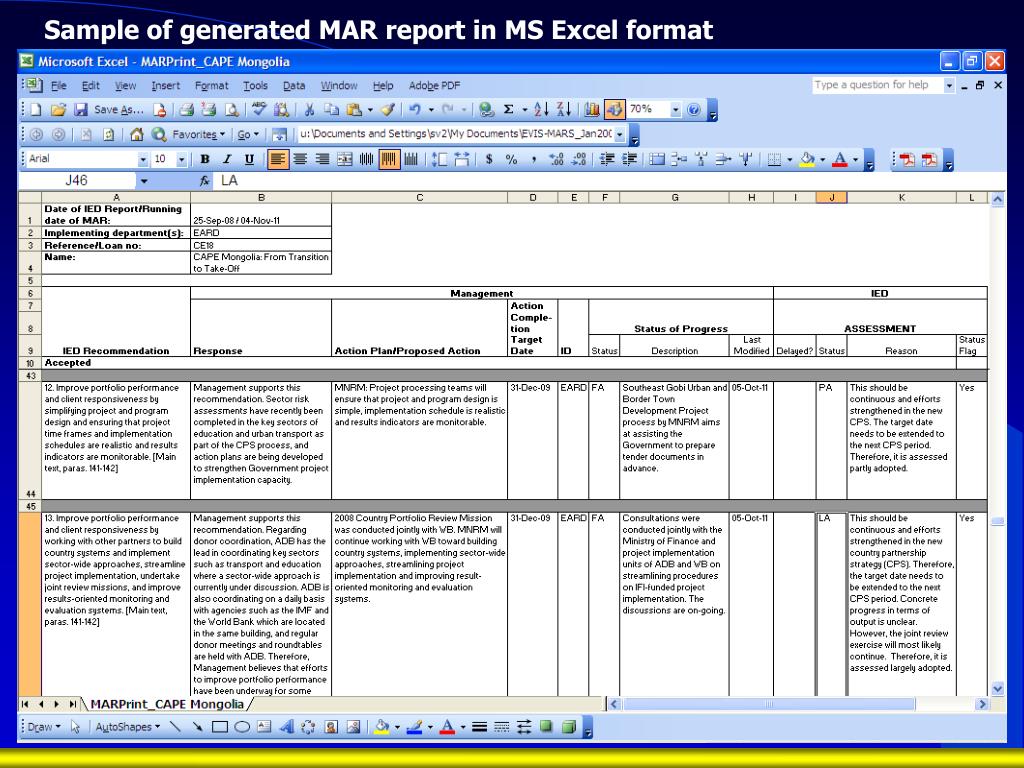1024x768 pixels.
Task: Select column K header
Action: coord(901,197)
